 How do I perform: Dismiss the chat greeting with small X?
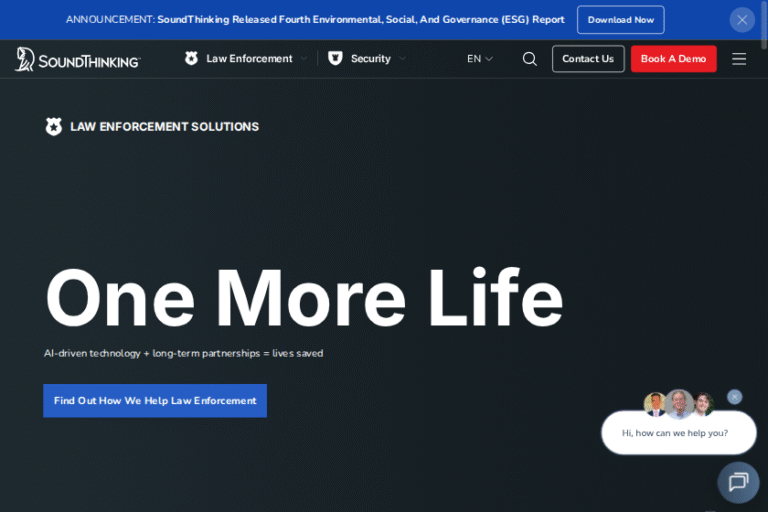pyautogui.click(x=735, y=397)
